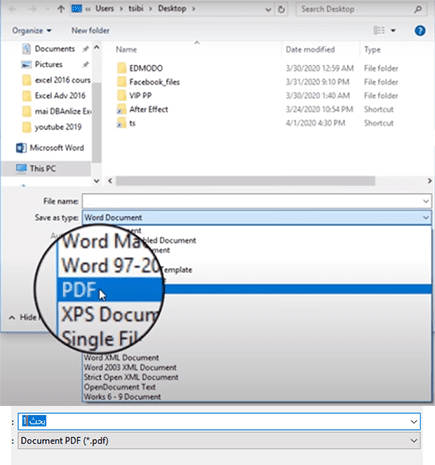Click the Microsoft Word icon in sidebar
The width and height of the screenshot is (435, 465).
click(x=21, y=148)
